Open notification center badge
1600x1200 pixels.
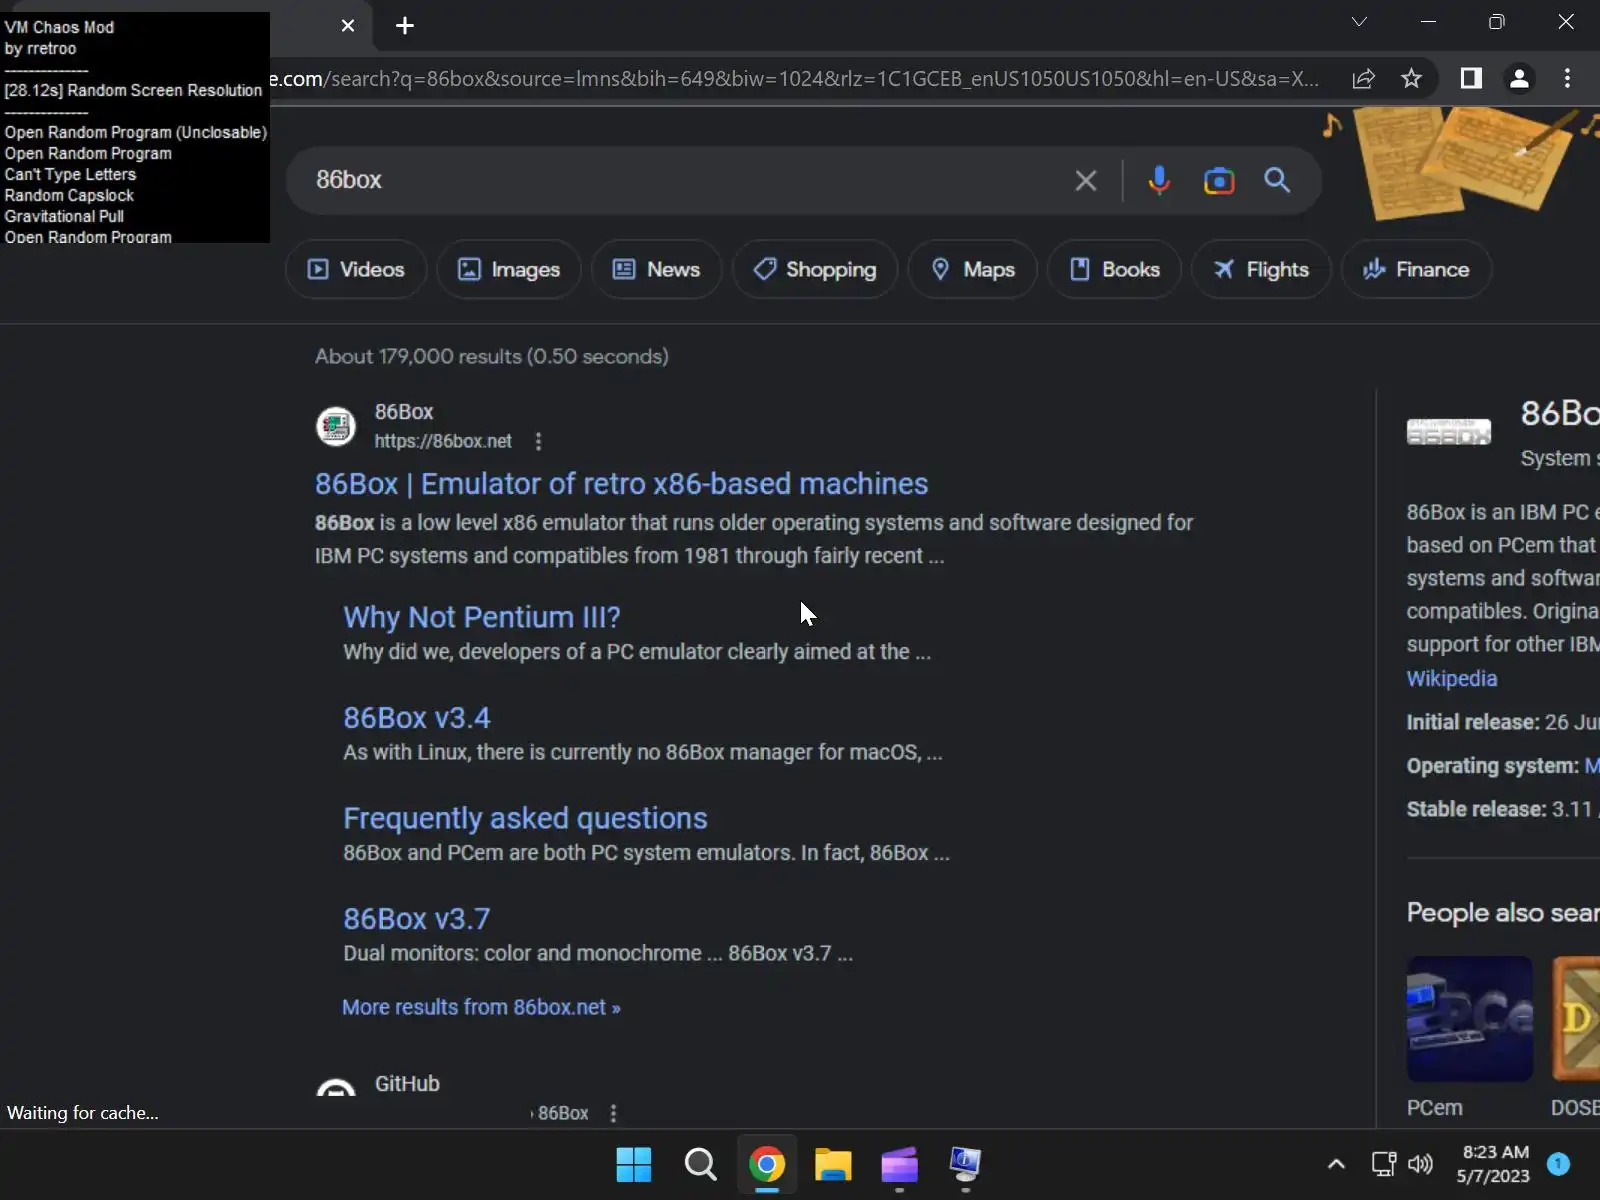pos(1558,1164)
